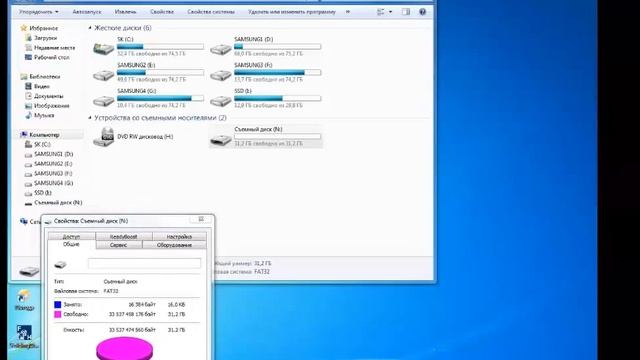
Task: Select SAMSUNG2 (E:) in the navigation tree
Action: (x=53, y=164)
